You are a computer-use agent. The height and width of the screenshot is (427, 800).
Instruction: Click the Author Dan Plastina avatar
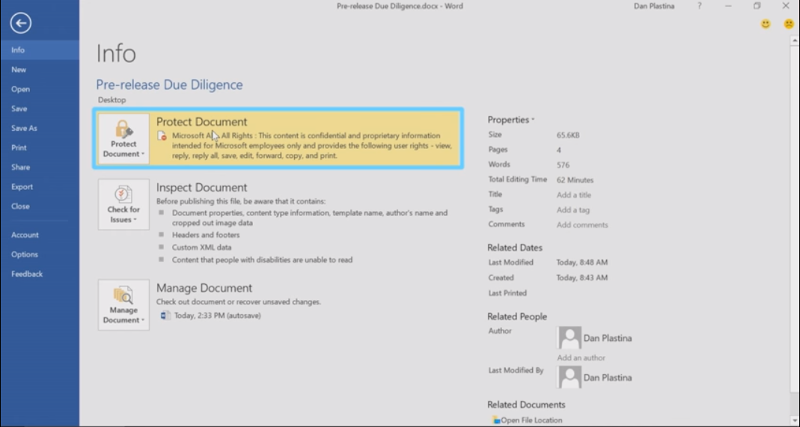tap(569, 338)
